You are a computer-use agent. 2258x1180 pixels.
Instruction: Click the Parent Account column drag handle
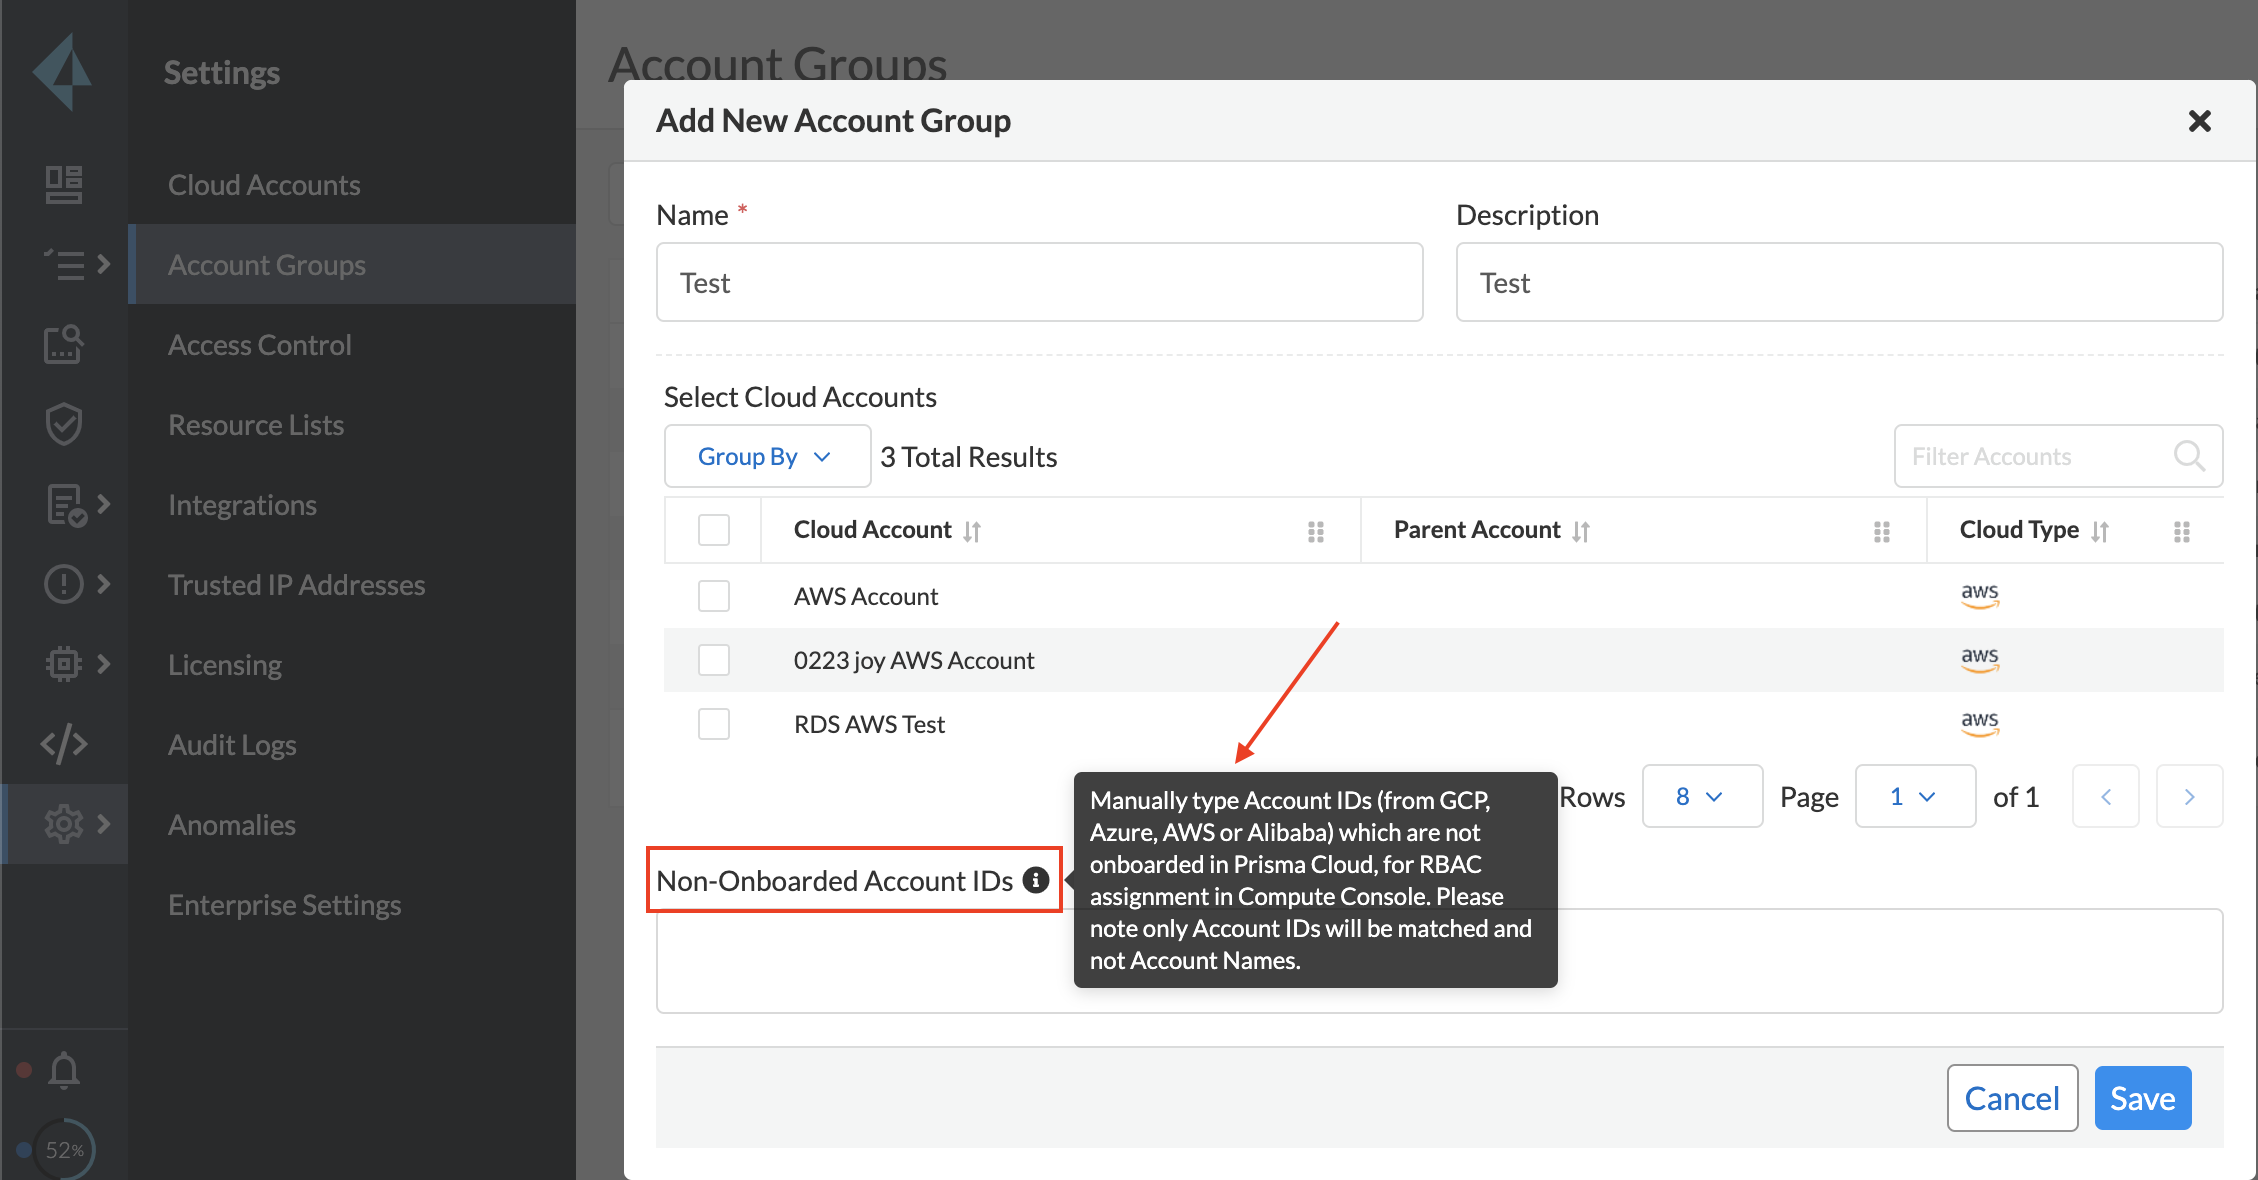click(x=1881, y=531)
